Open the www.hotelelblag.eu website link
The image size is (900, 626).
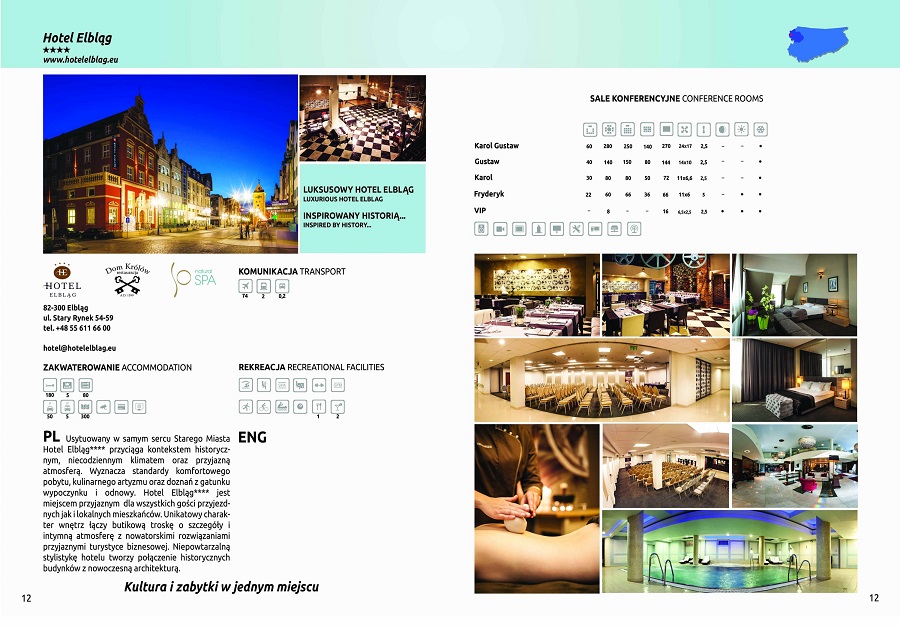click(80, 59)
